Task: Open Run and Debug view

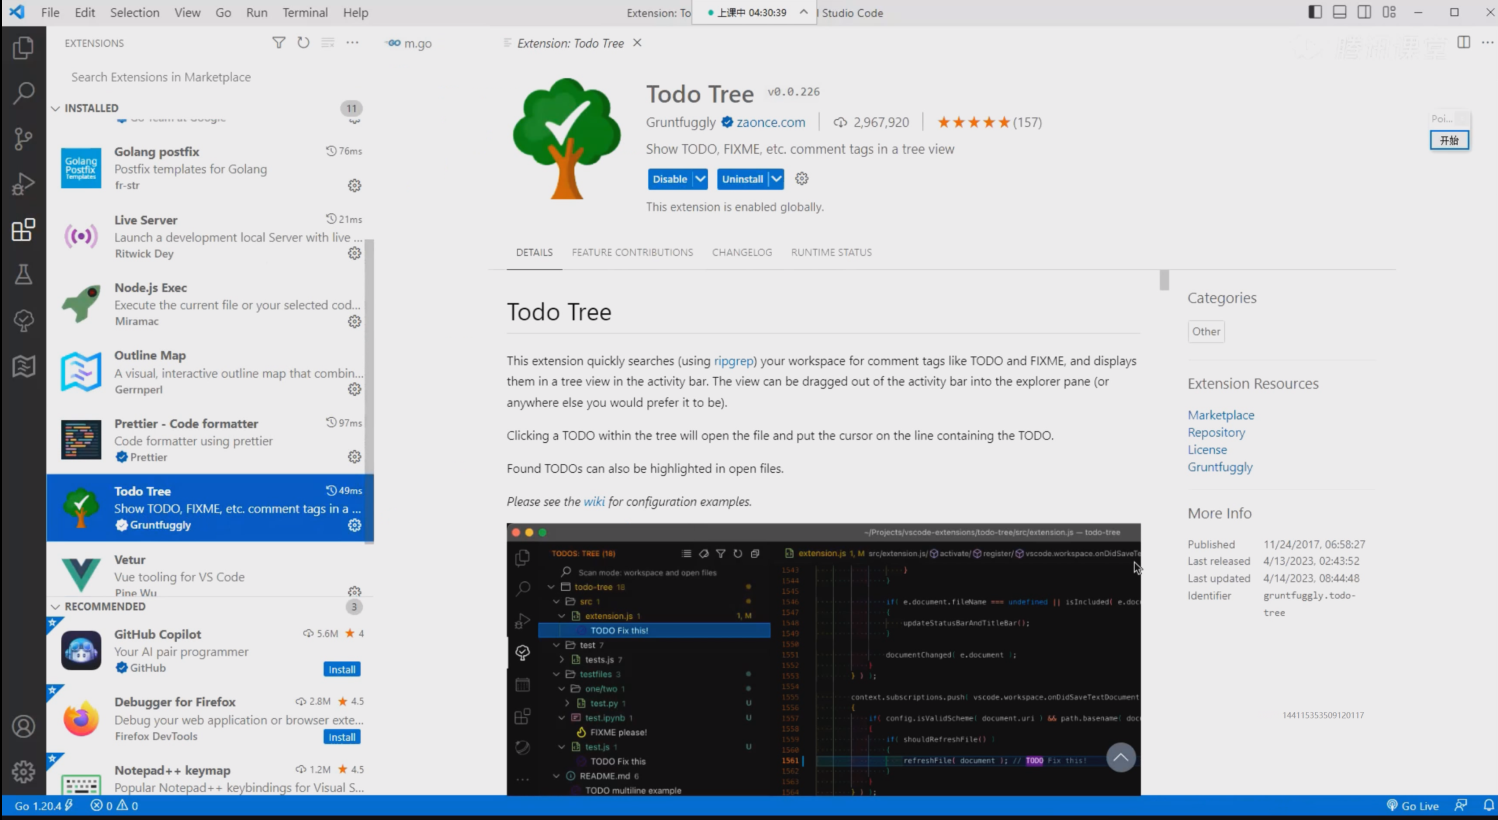Action: (23, 184)
